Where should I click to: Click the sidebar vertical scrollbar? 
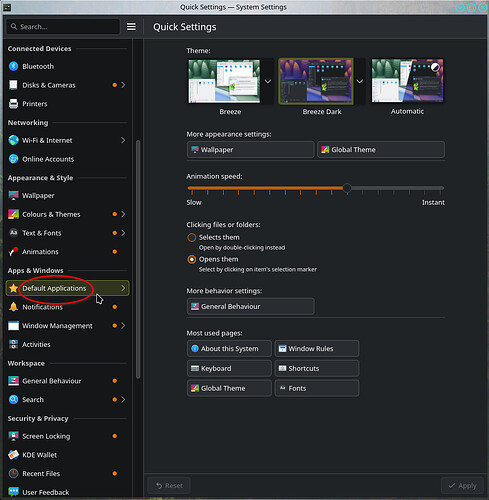click(x=138, y=259)
